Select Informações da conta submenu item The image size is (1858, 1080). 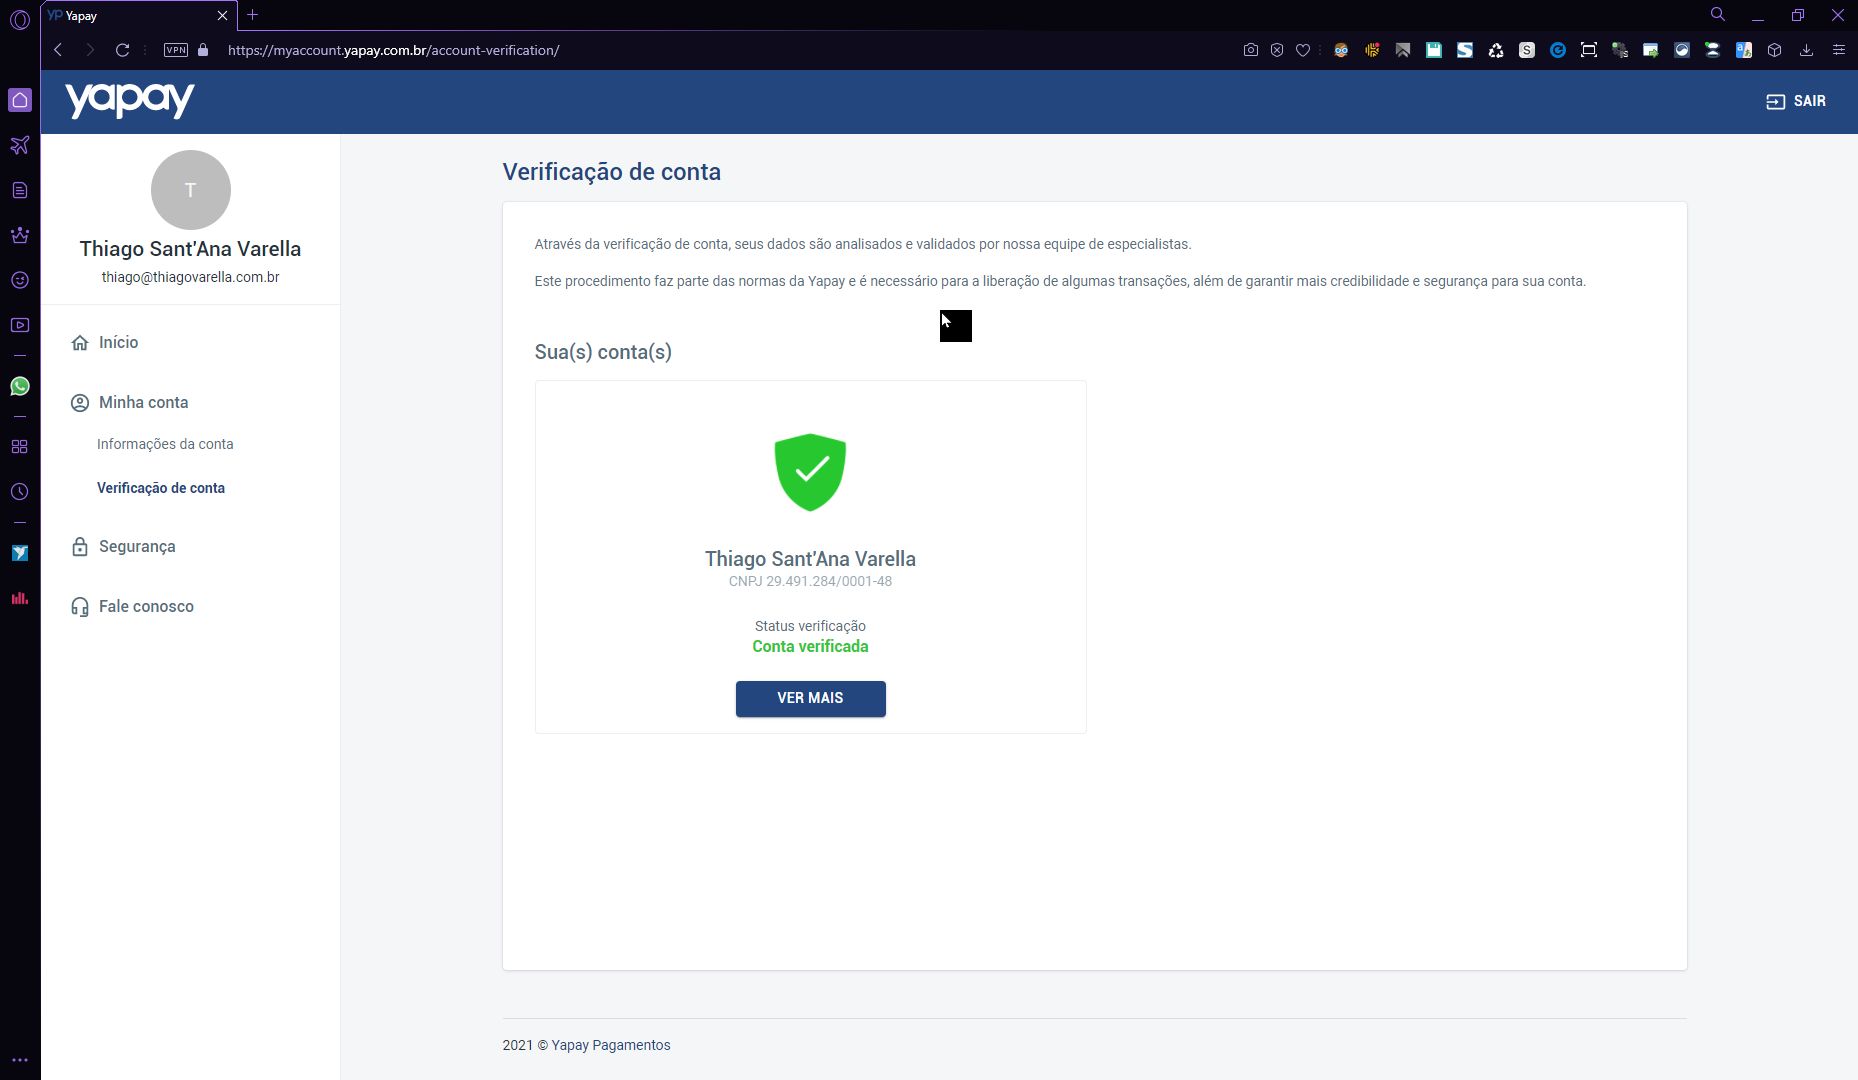point(165,444)
